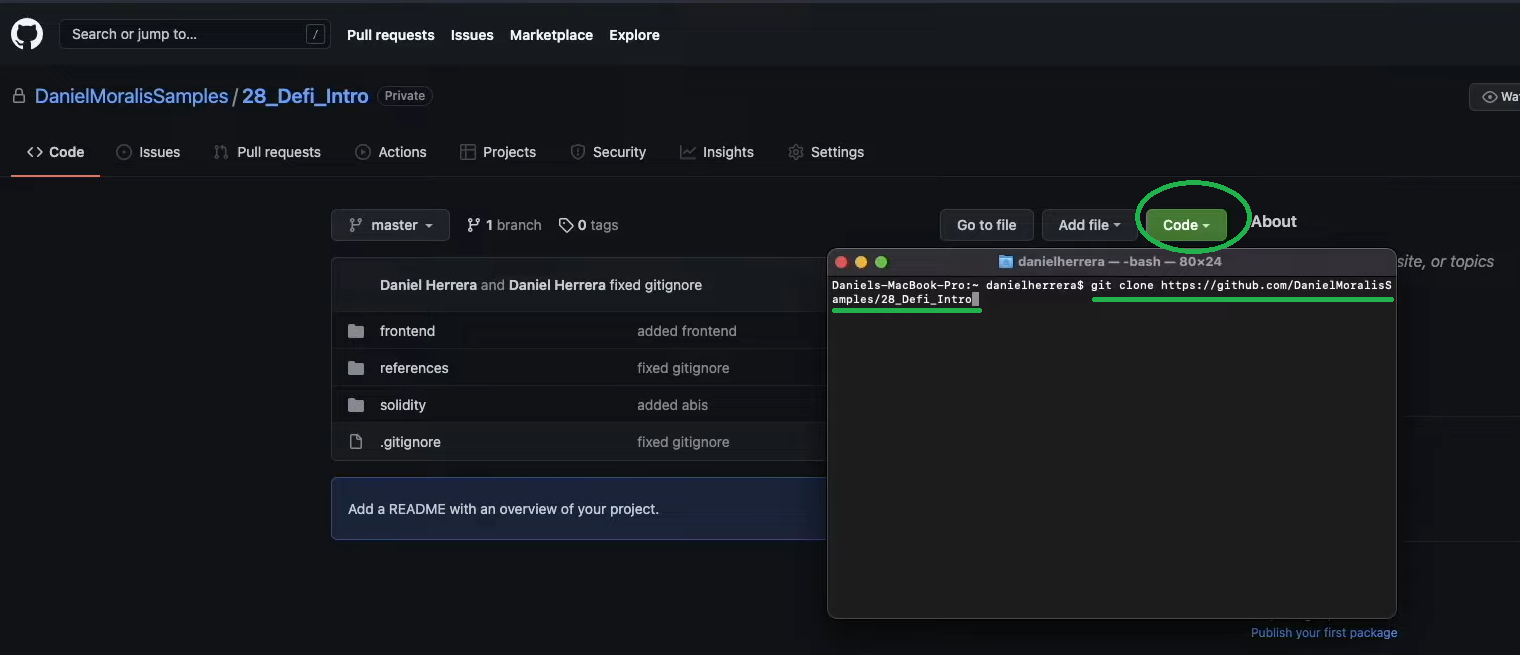The width and height of the screenshot is (1520, 655).
Task: Click the solidity folder icon
Action: (356, 405)
